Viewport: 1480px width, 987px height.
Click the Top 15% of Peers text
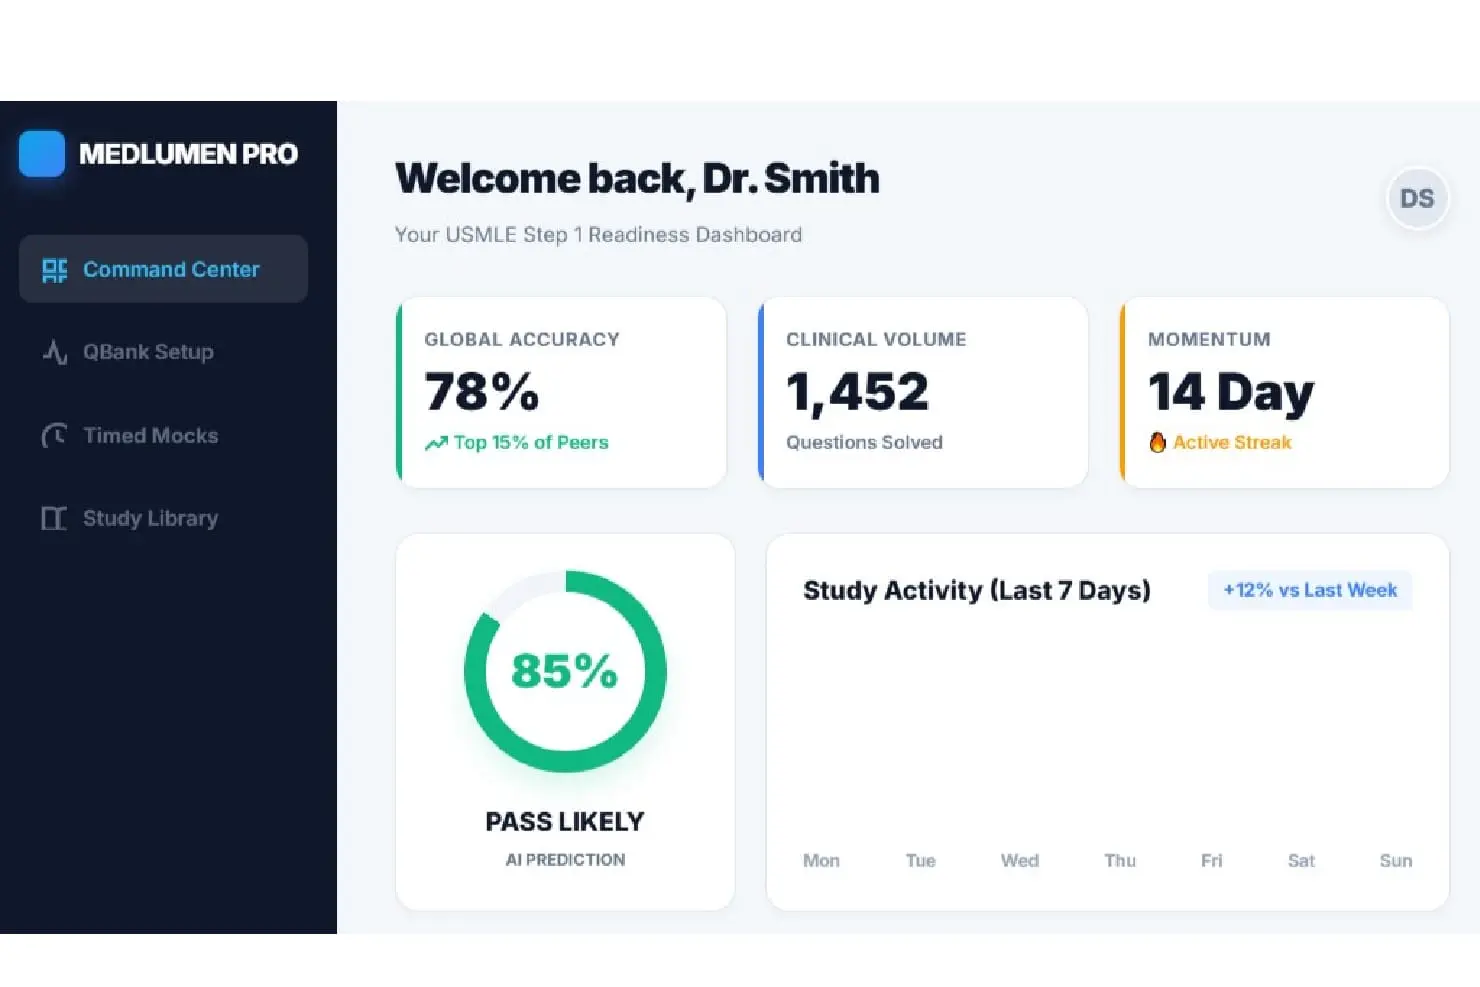(531, 442)
